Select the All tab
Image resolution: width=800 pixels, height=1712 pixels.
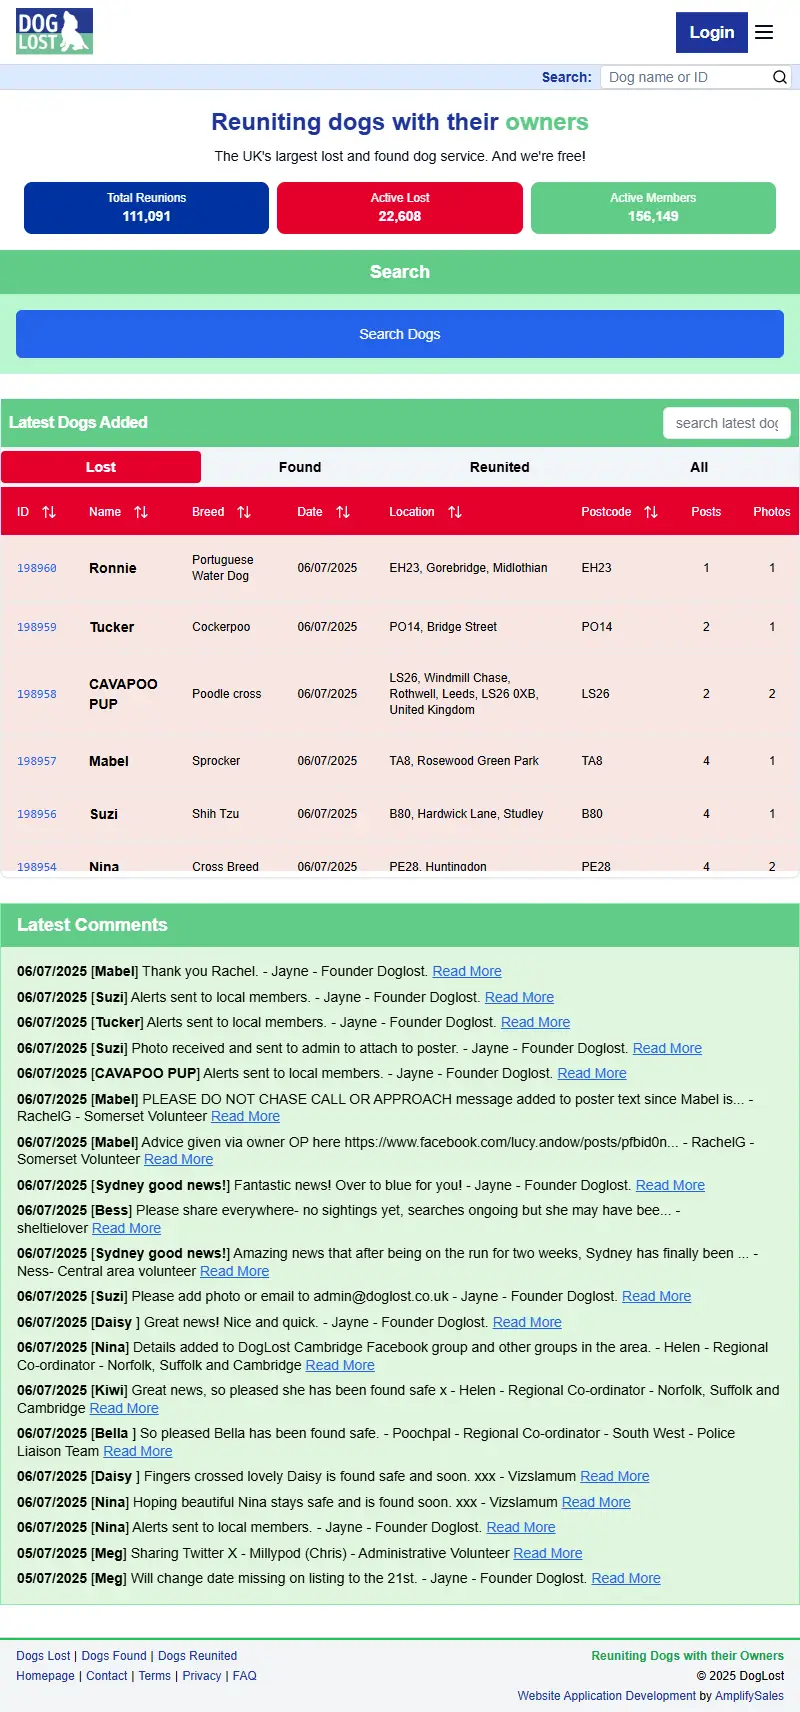pyautogui.click(x=699, y=467)
